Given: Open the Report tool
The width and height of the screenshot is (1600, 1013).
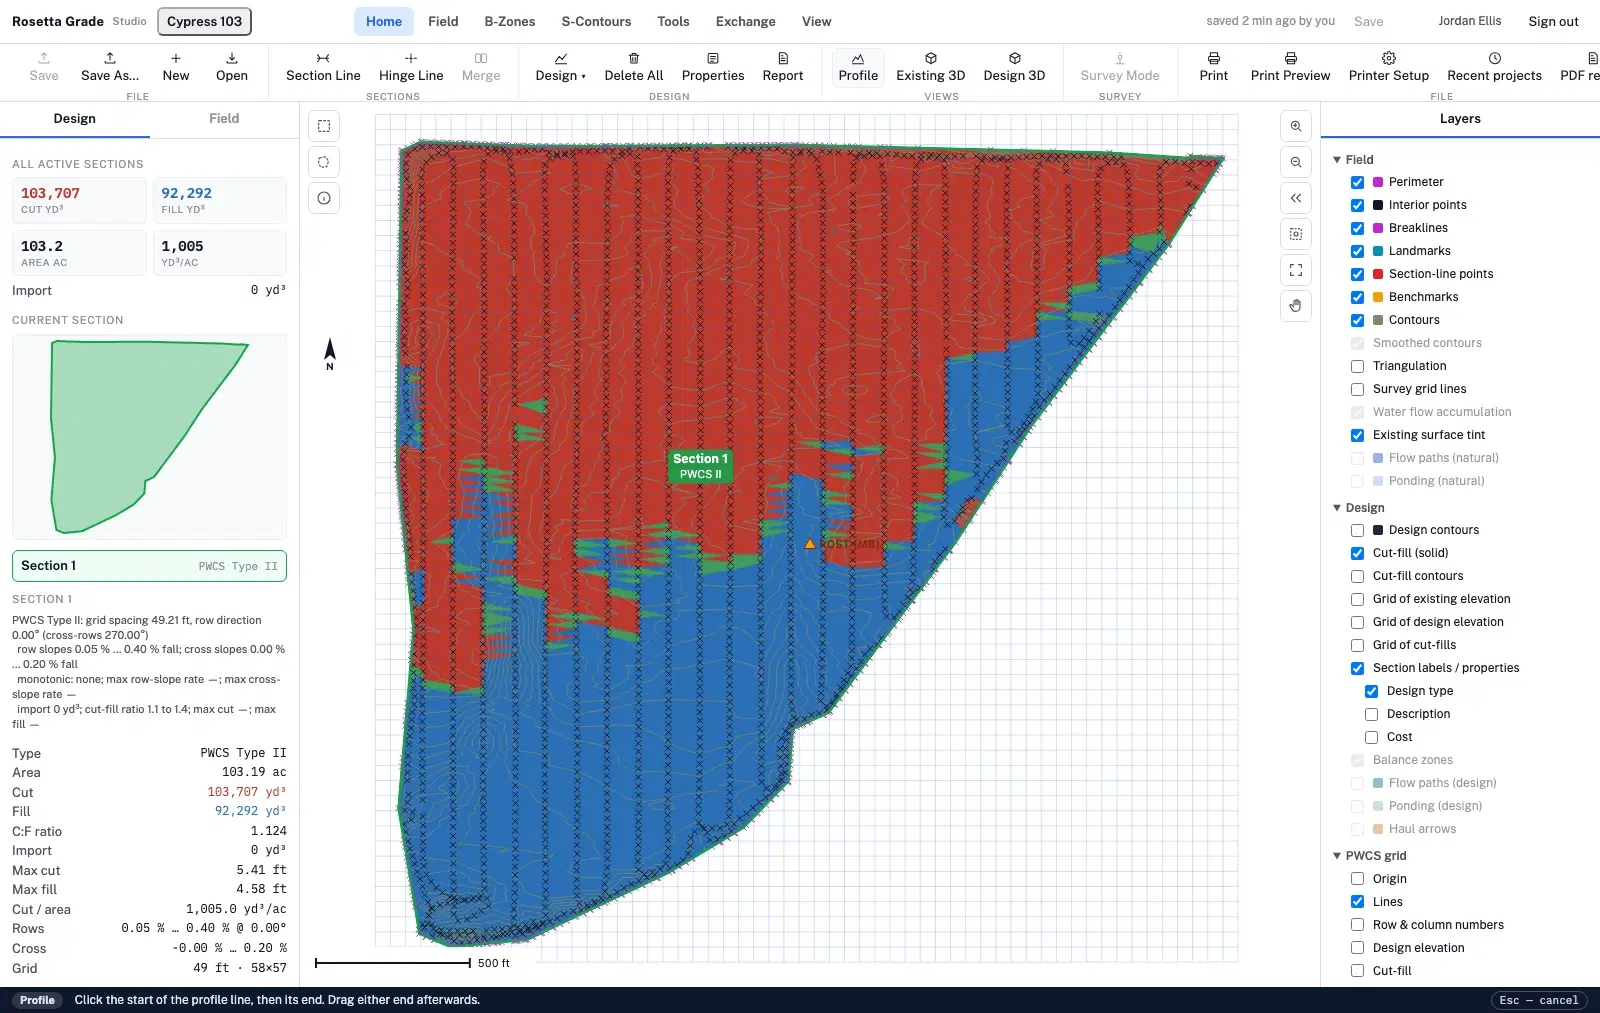Looking at the screenshot, I should 783,67.
